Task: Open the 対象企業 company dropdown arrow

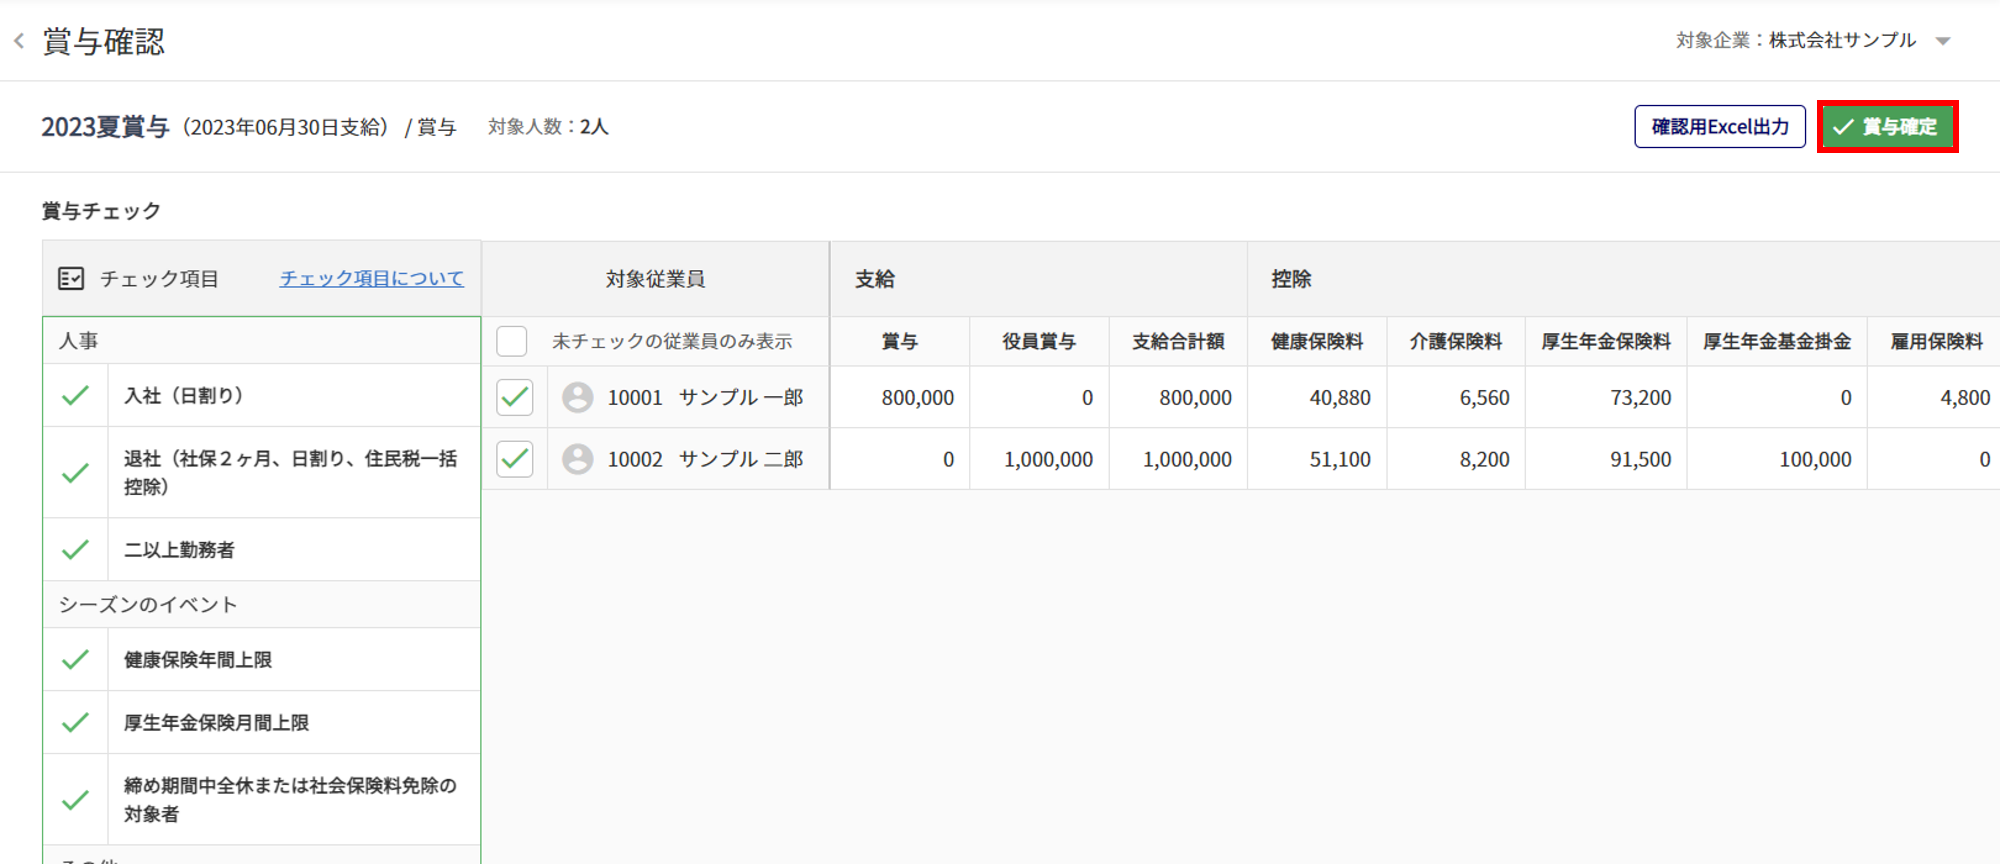Action: (x=1943, y=41)
